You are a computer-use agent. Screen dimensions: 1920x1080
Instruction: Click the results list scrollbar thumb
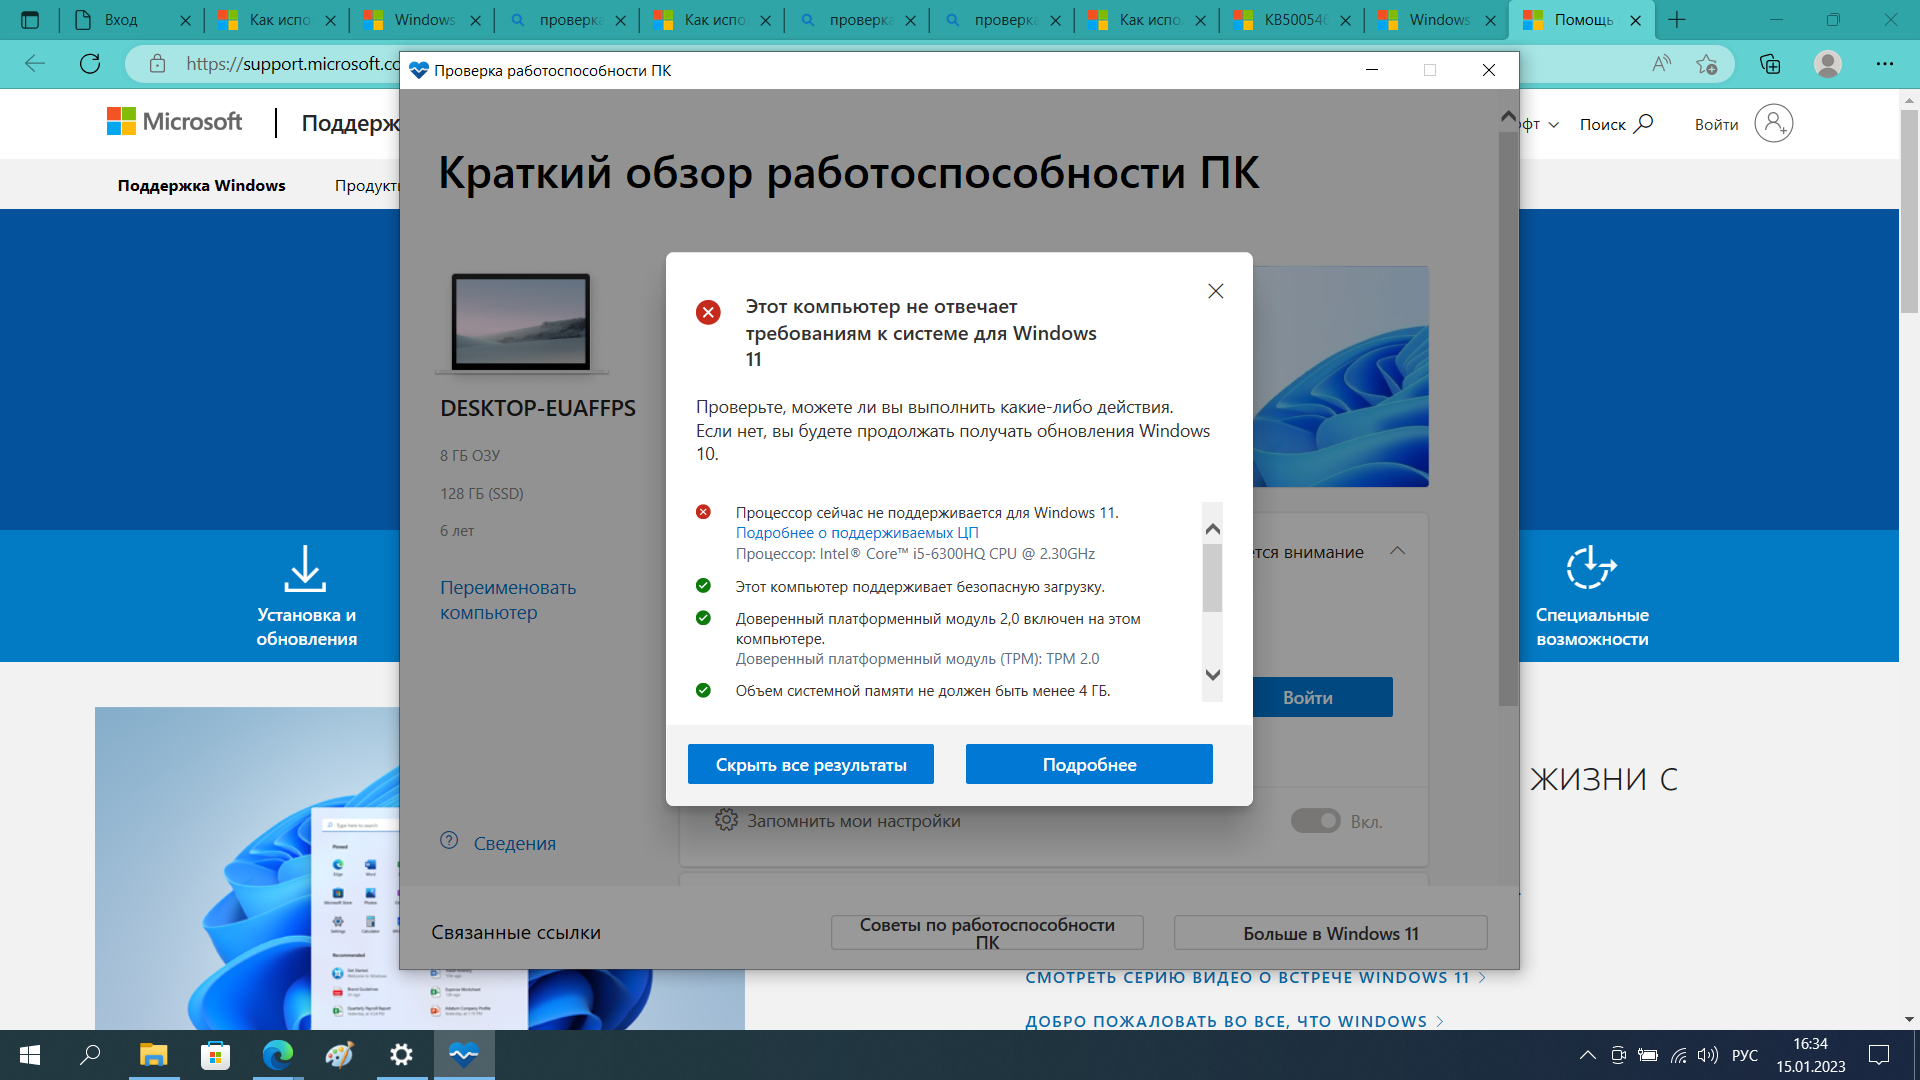tap(1213, 577)
